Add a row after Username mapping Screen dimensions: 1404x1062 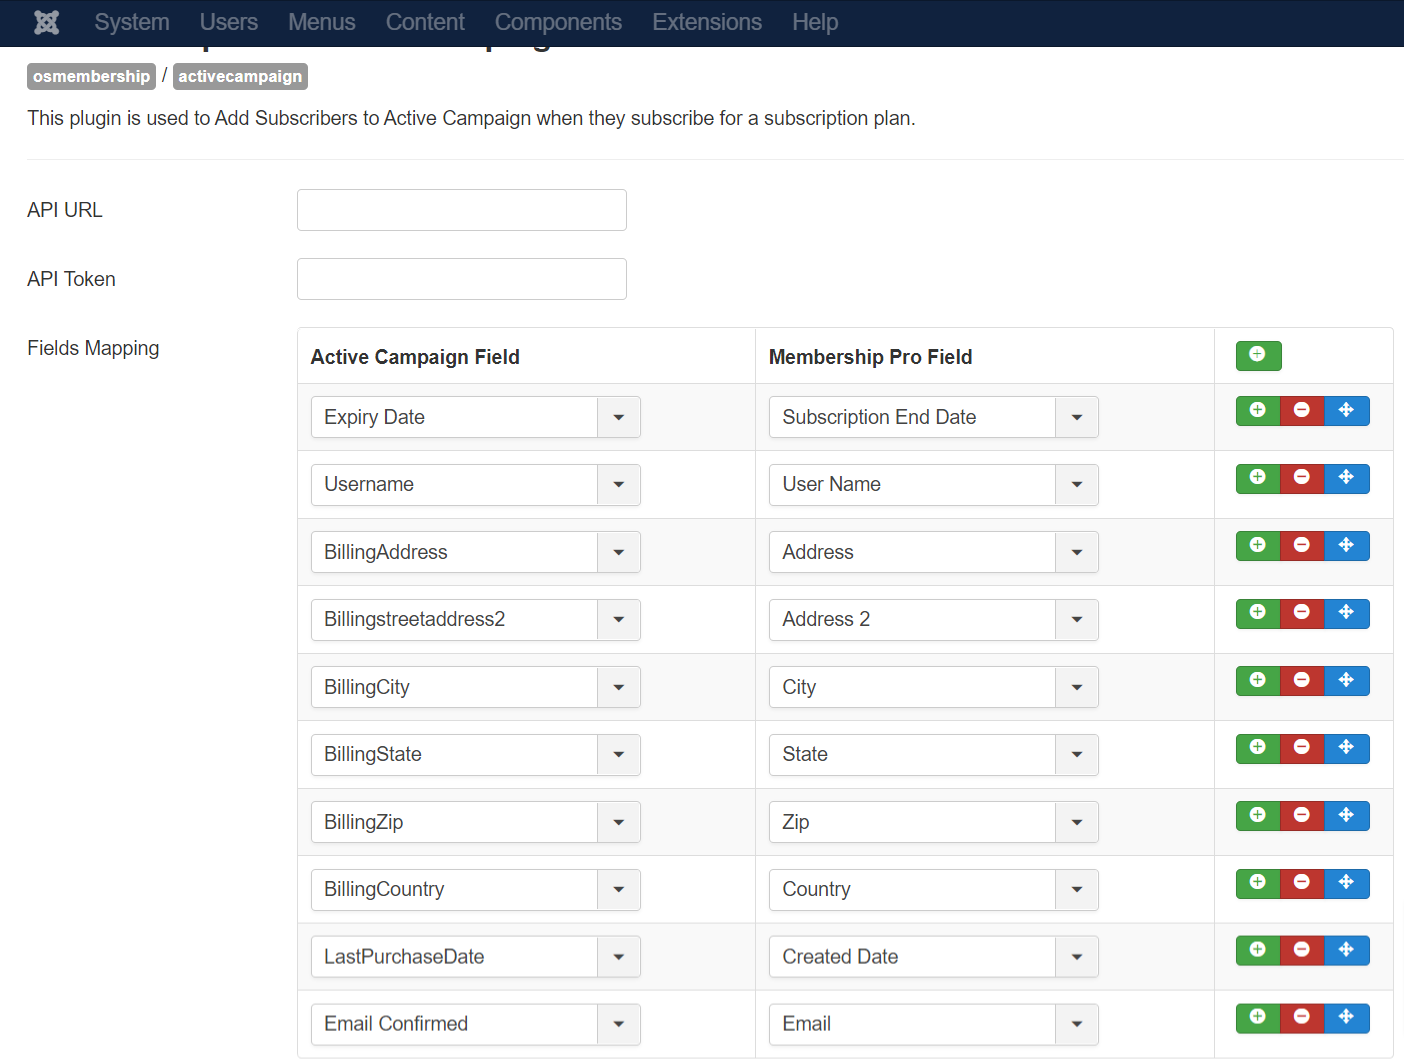[x=1258, y=478]
